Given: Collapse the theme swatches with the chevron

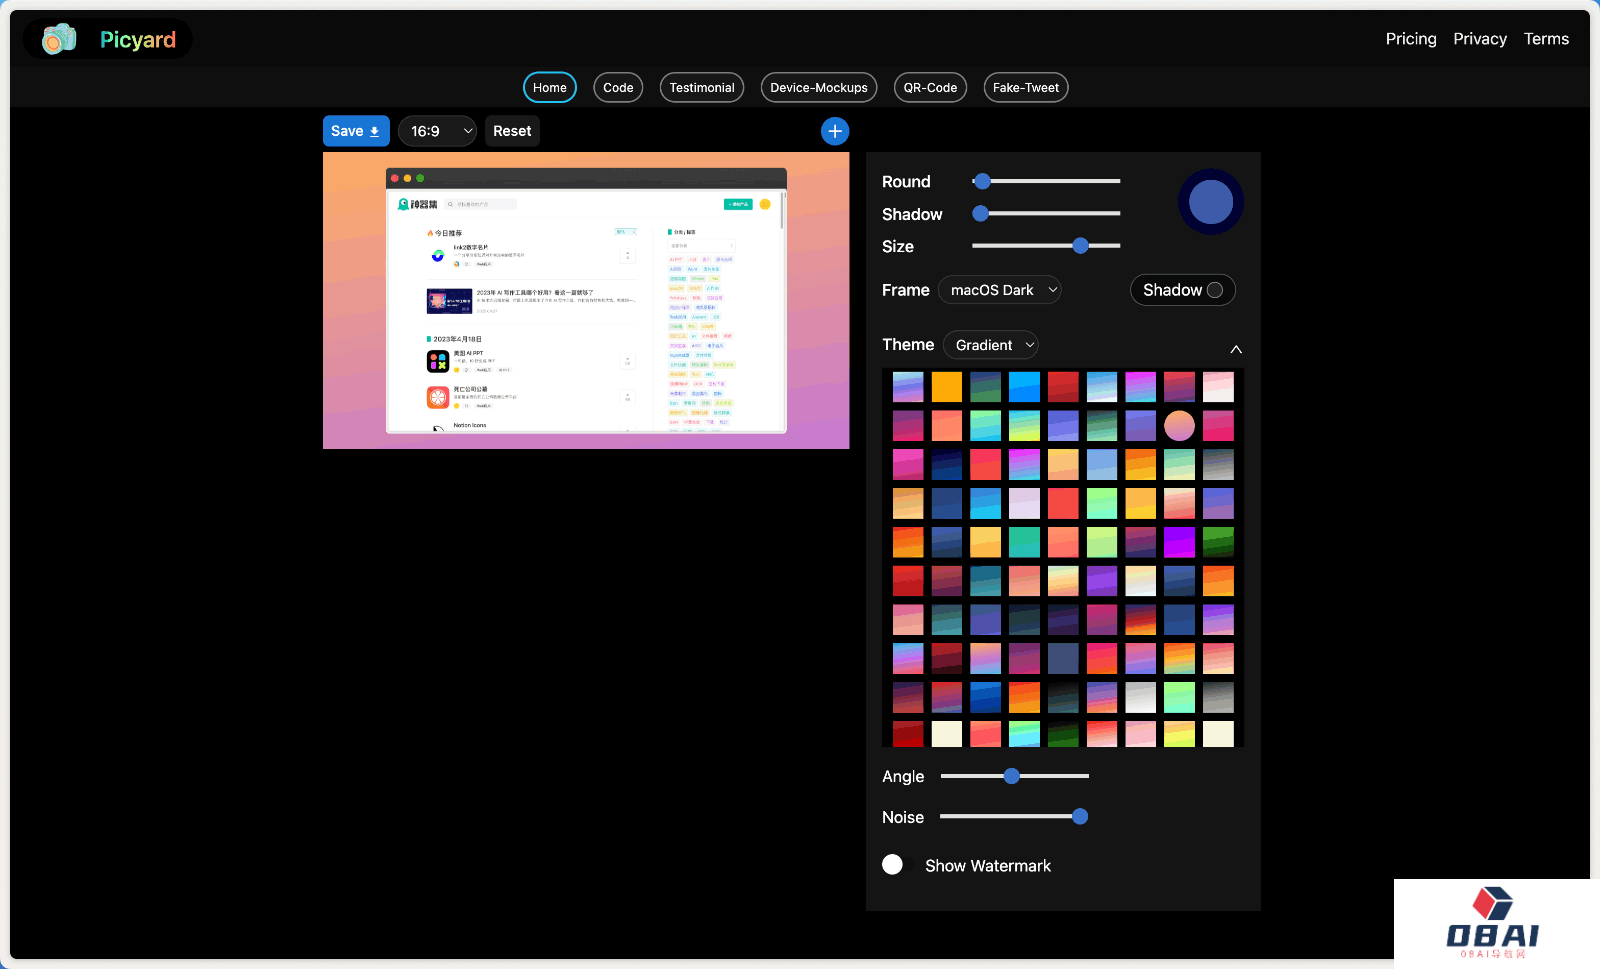Looking at the screenshot, I should (x=1236, y=349).
